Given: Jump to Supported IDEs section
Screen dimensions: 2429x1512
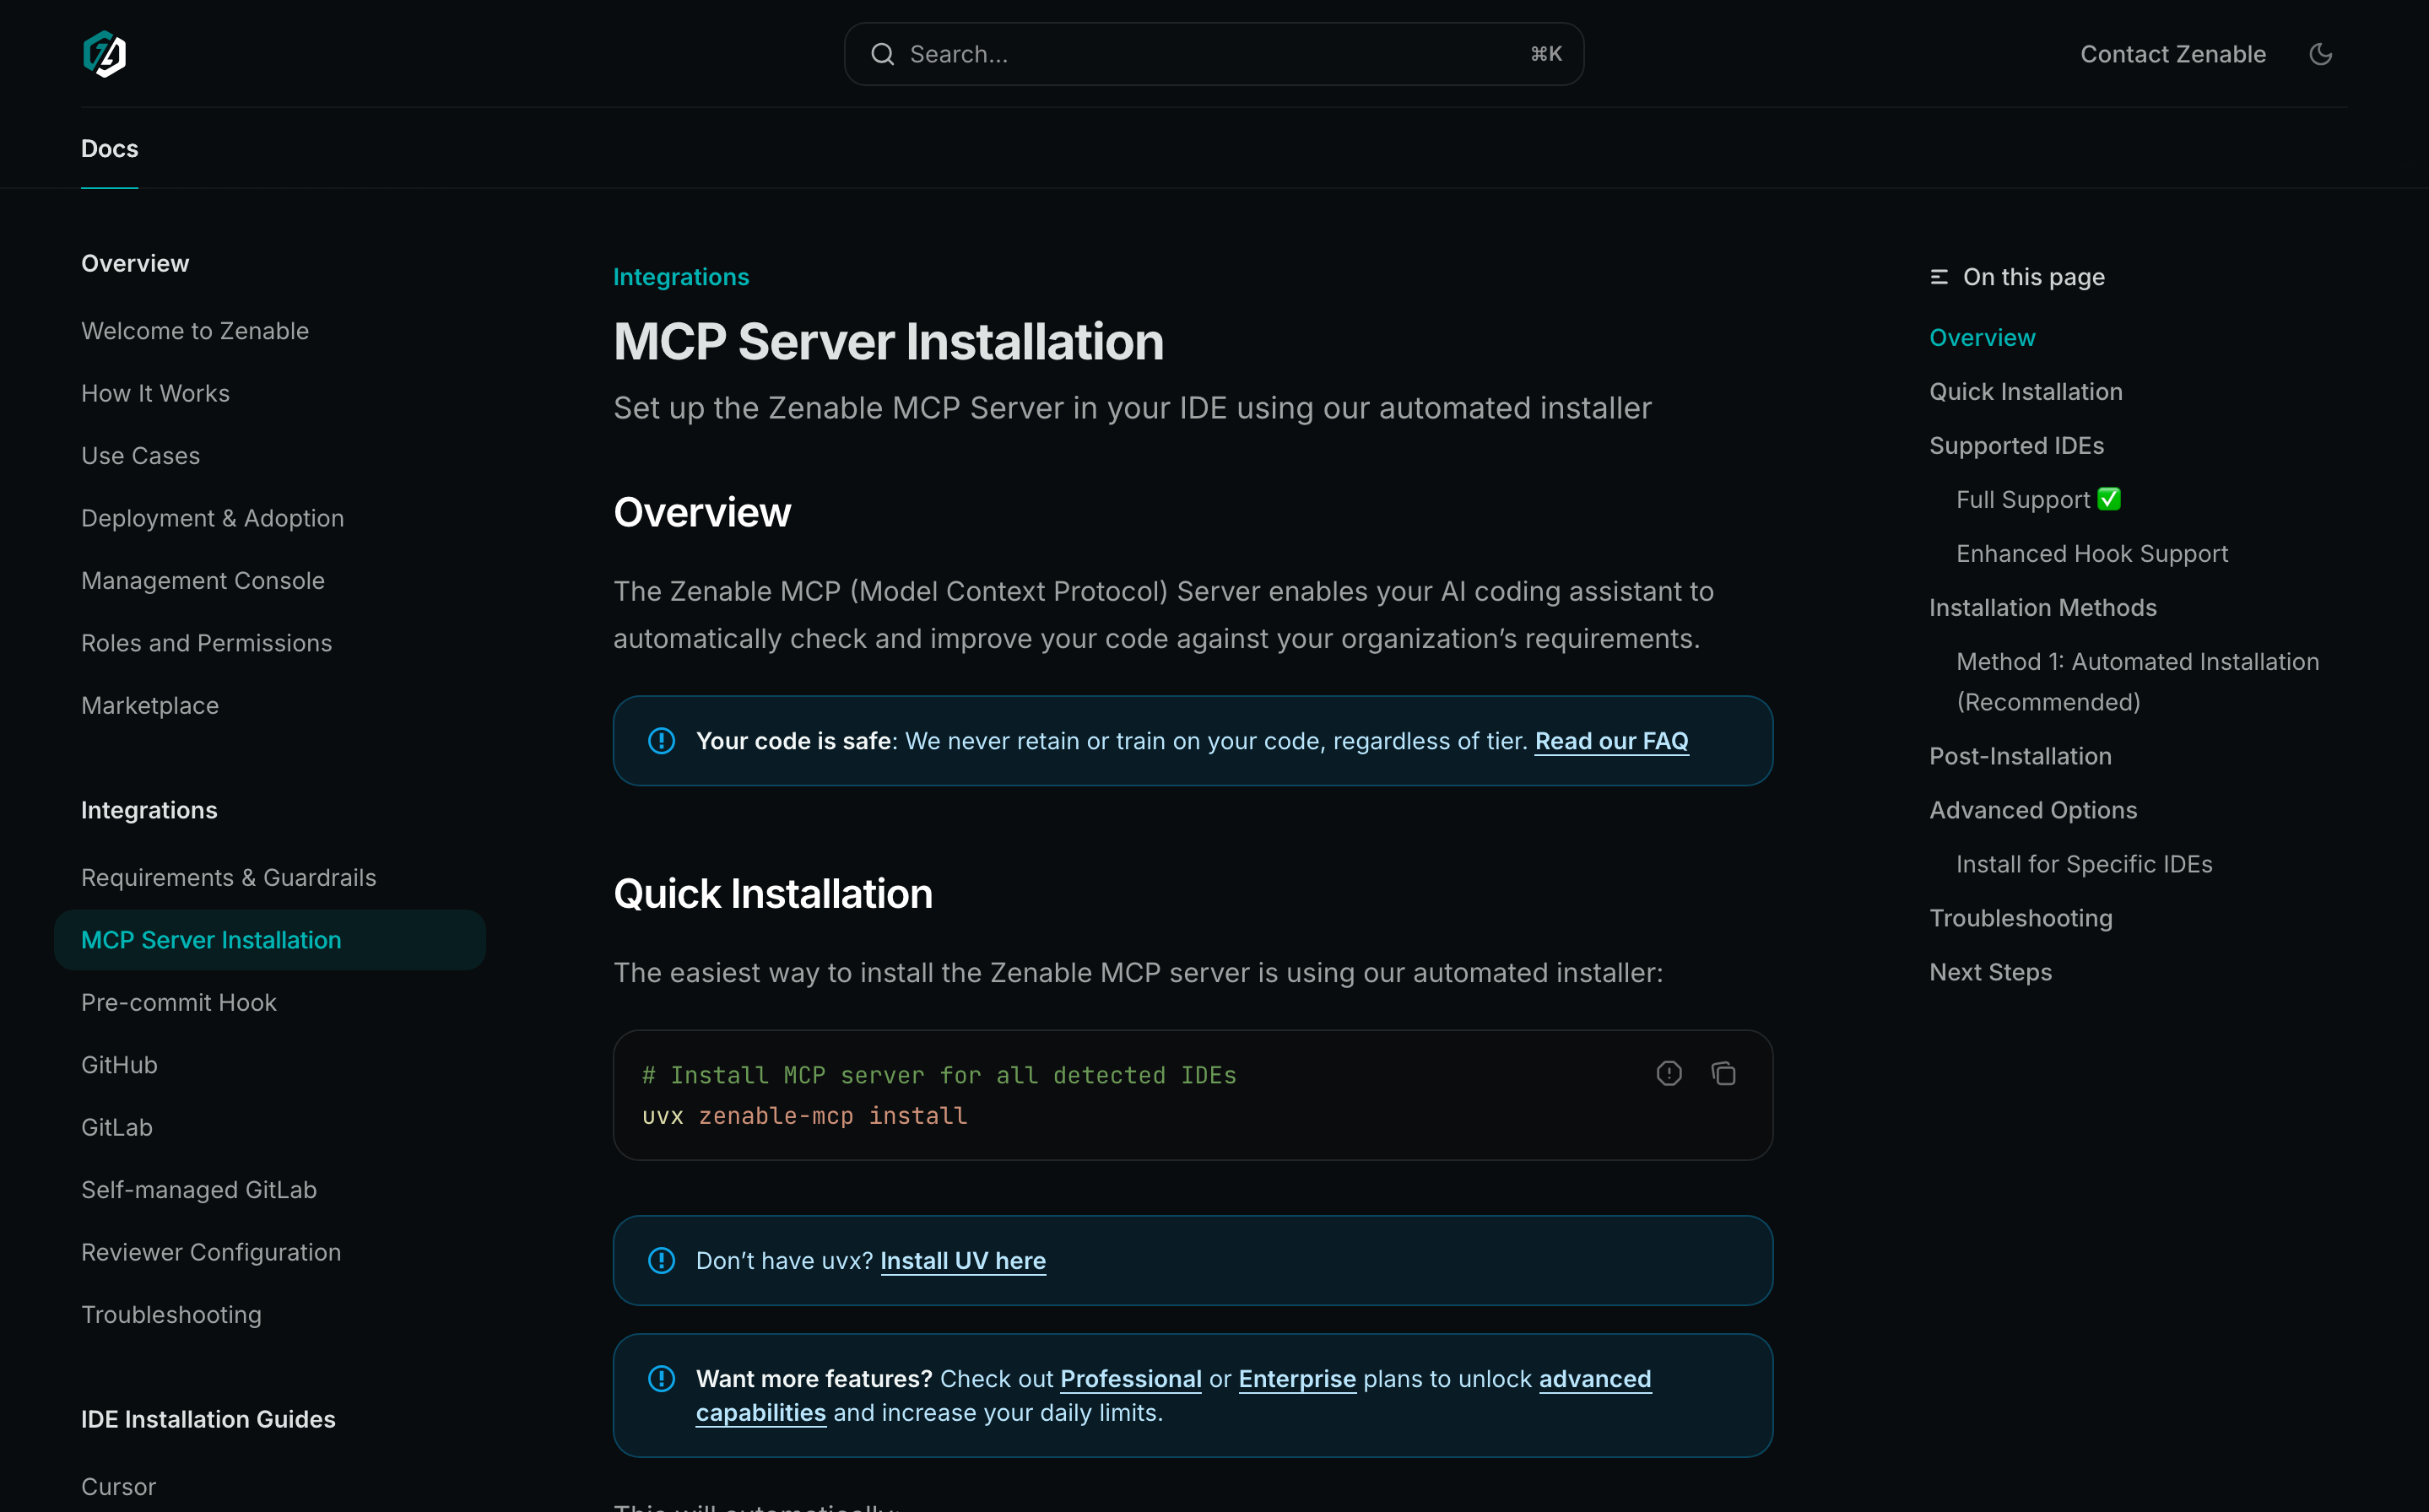Looking at the screenshot, I should [2016, 445].
